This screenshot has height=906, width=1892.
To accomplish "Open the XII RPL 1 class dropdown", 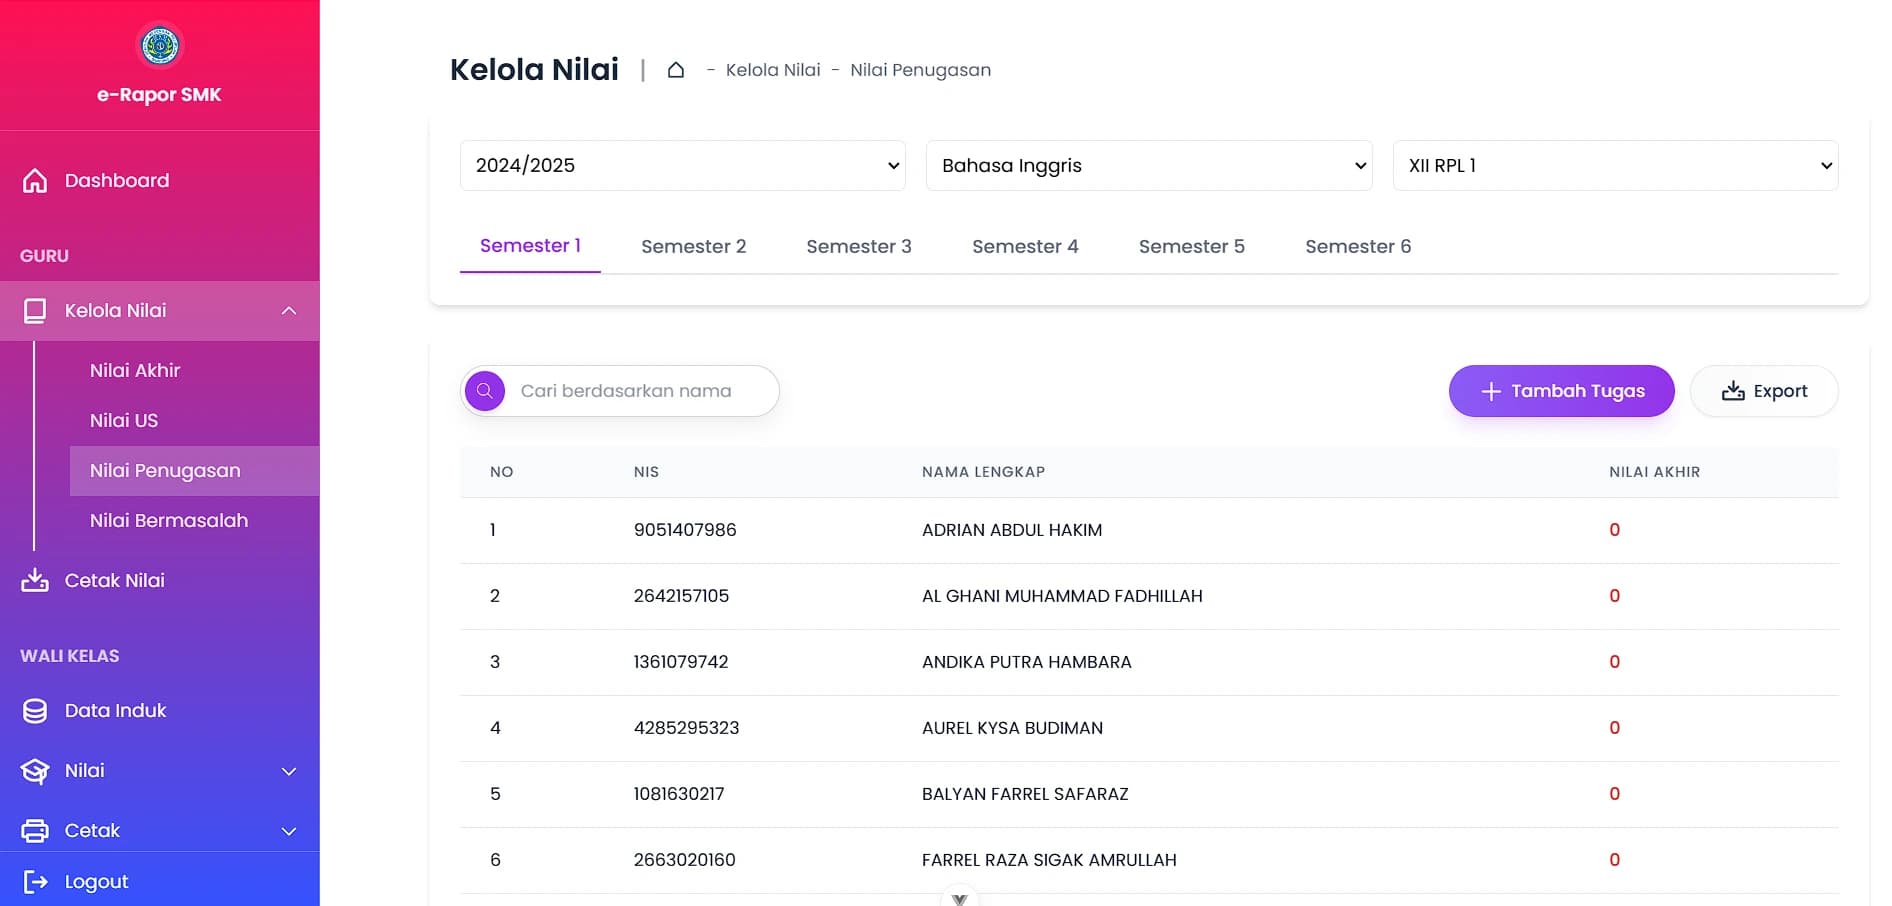I will tap(1614, 166).
